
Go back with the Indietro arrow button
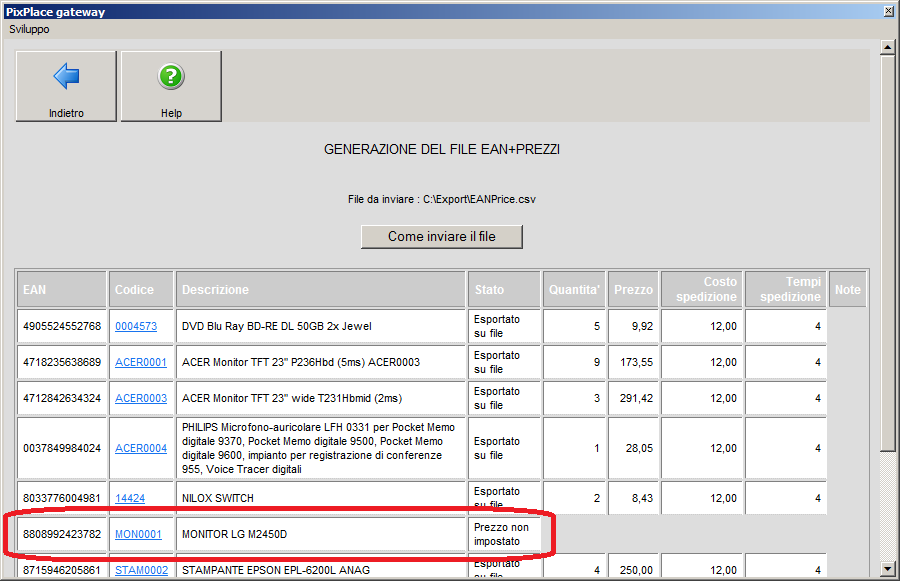point(66,86)
